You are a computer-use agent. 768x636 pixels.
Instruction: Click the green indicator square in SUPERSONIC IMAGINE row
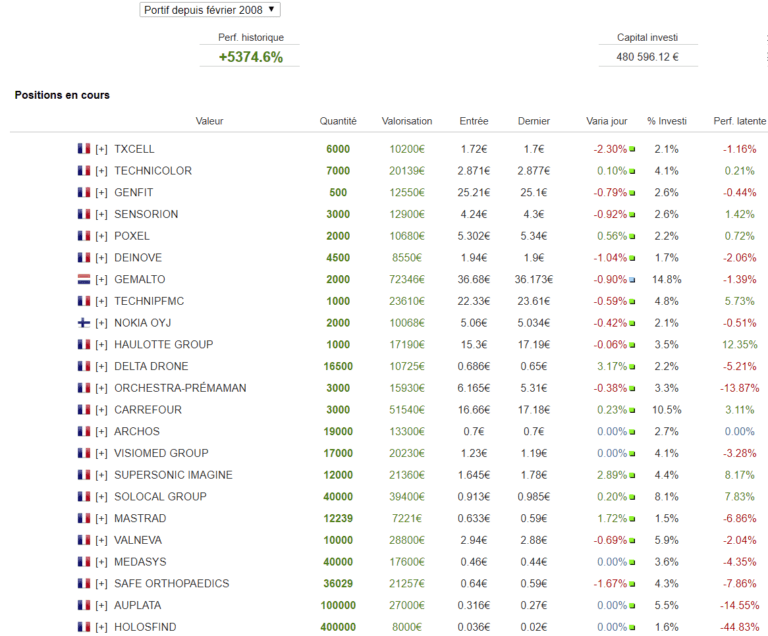tap(632, 476)
